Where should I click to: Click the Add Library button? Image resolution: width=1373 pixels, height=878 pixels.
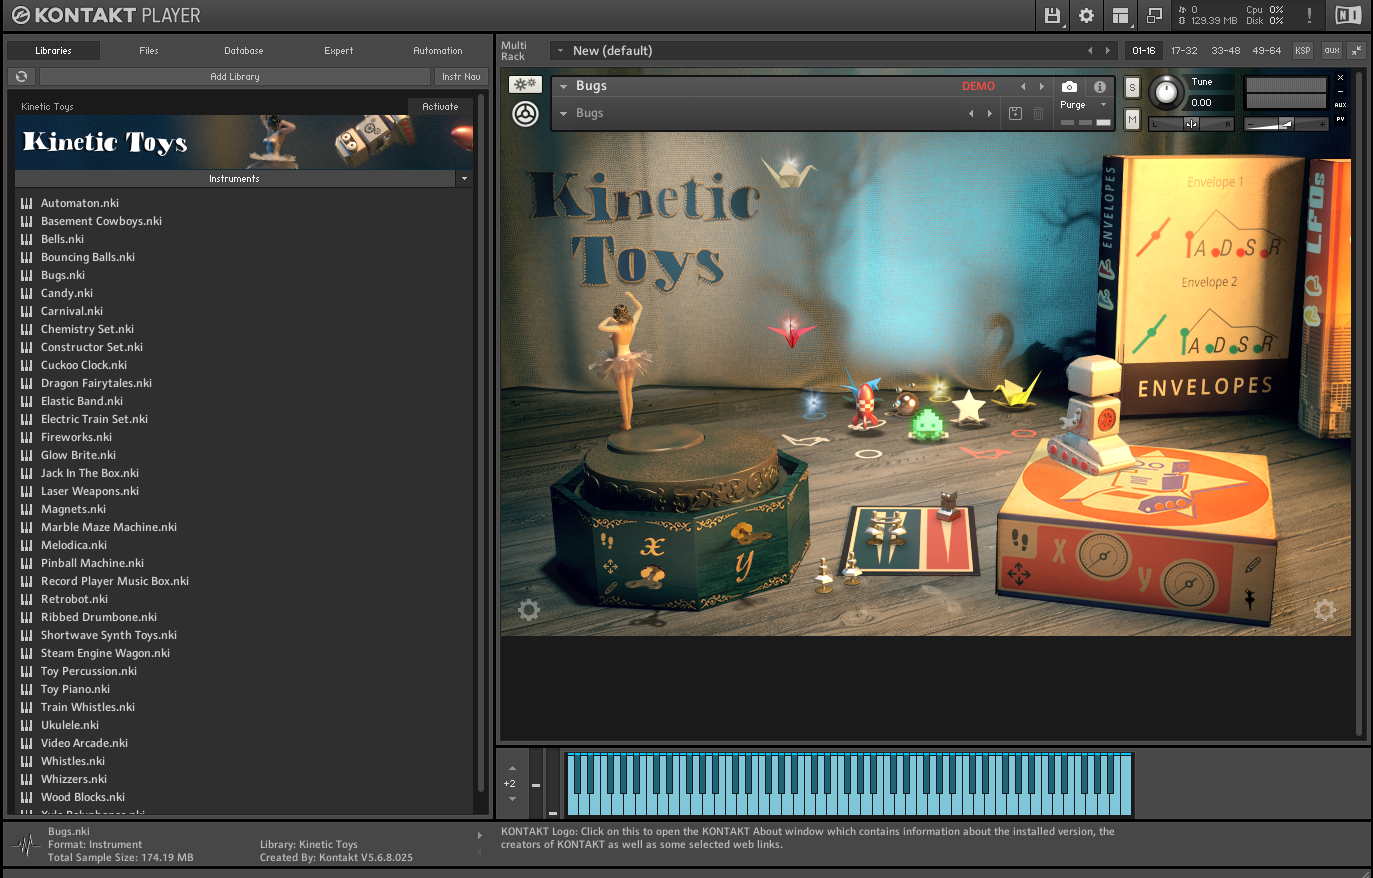point(235,76)
